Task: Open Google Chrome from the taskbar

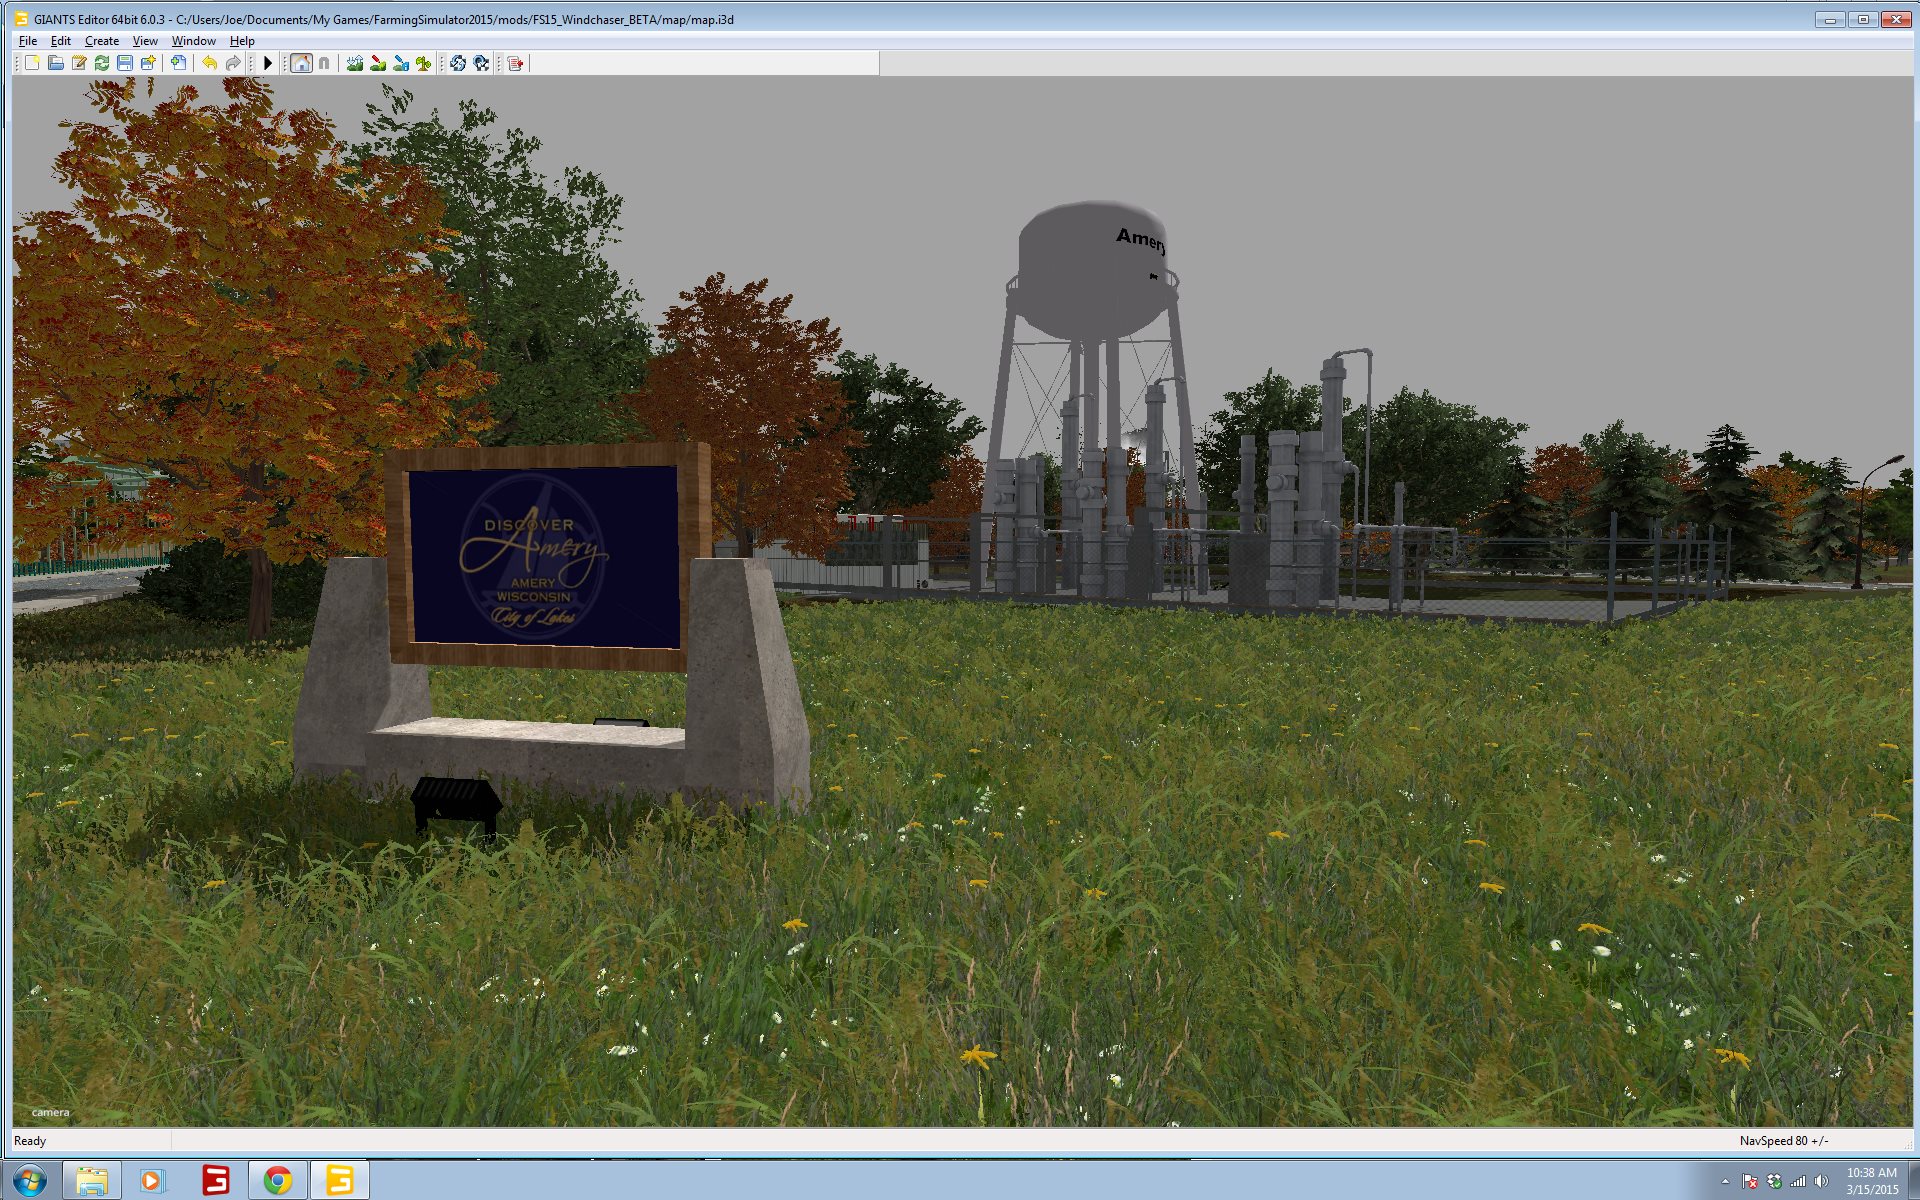Action: [277, 1181]
